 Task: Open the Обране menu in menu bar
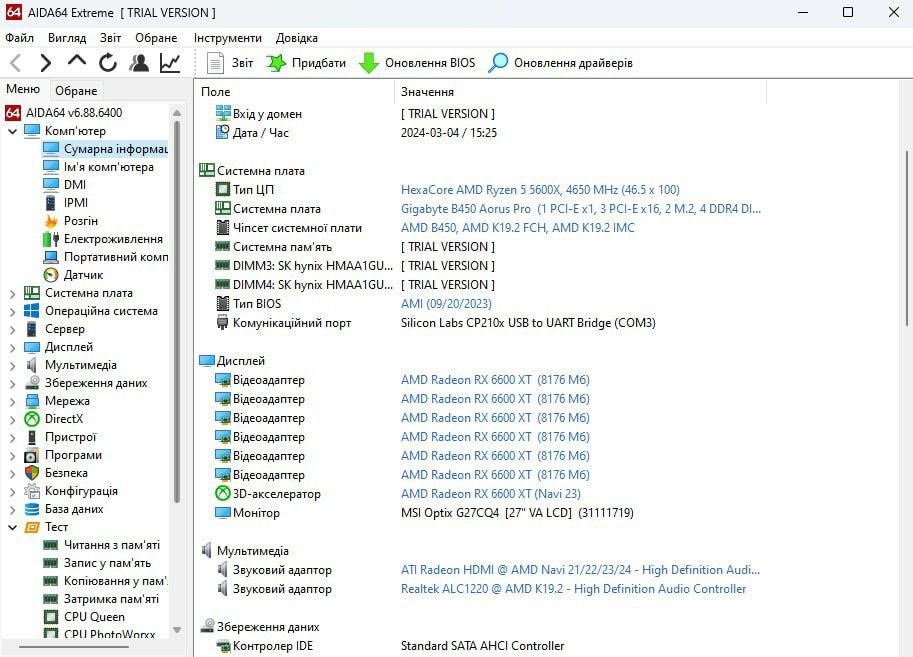156,38
